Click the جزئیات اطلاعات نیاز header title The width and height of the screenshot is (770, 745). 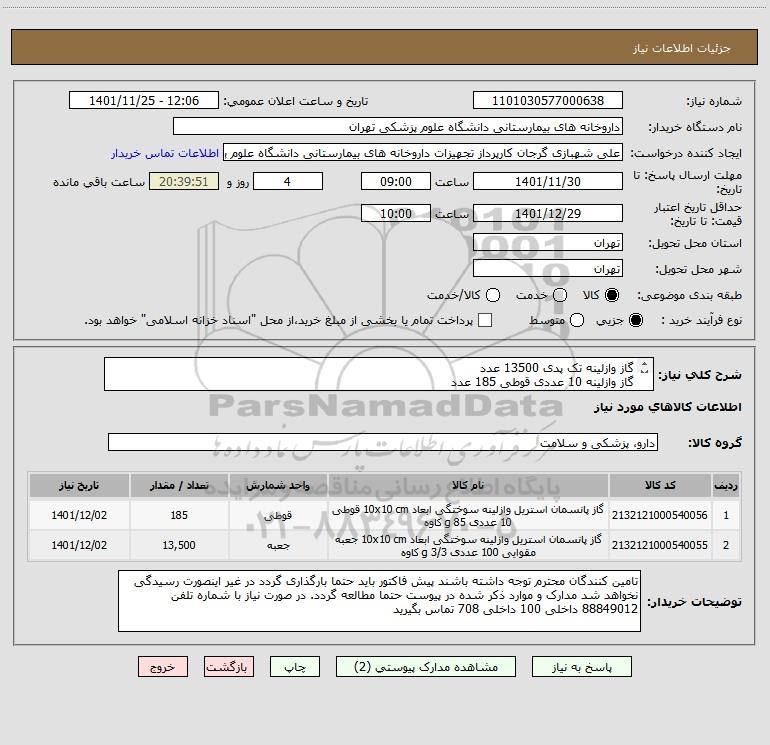[x=681, y=48]
